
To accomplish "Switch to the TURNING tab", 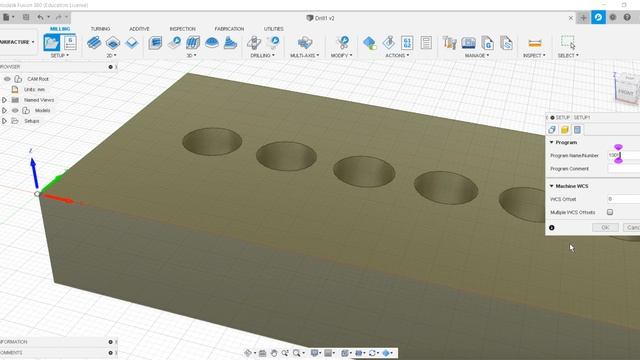I will (100, 29).
